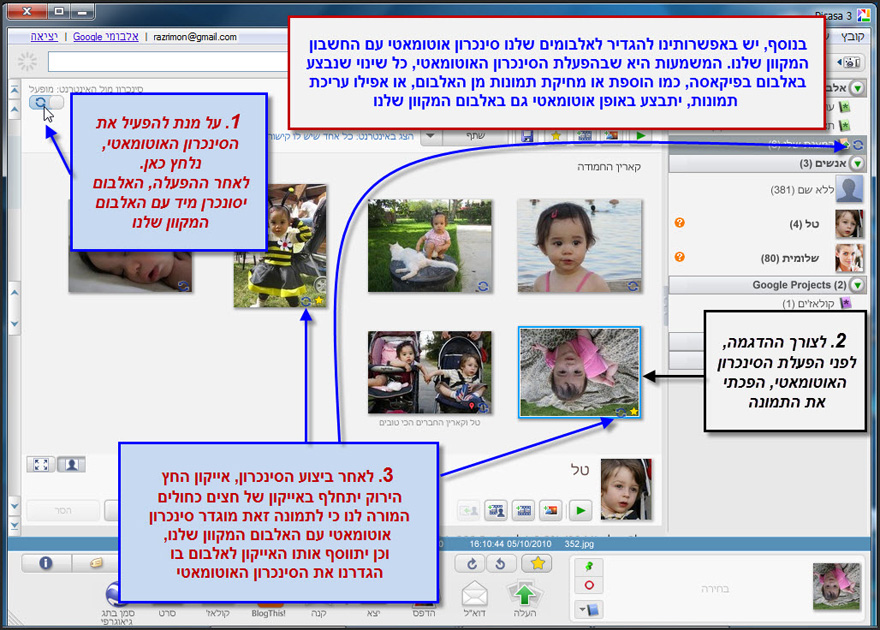Open the add-to-album dropdown in the tray
This screenshot has height=630, width=880.
589,609
